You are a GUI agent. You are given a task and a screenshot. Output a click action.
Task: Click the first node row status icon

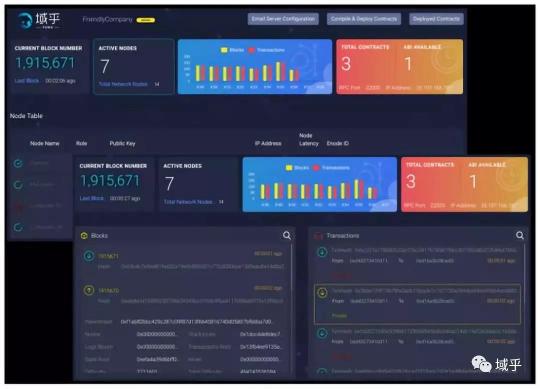[18, 164]
